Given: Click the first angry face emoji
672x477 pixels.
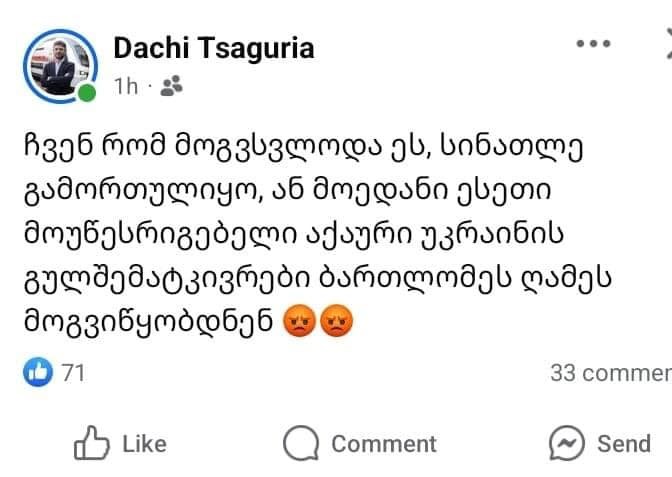Looking at the screenshot, I should [301, 326].
